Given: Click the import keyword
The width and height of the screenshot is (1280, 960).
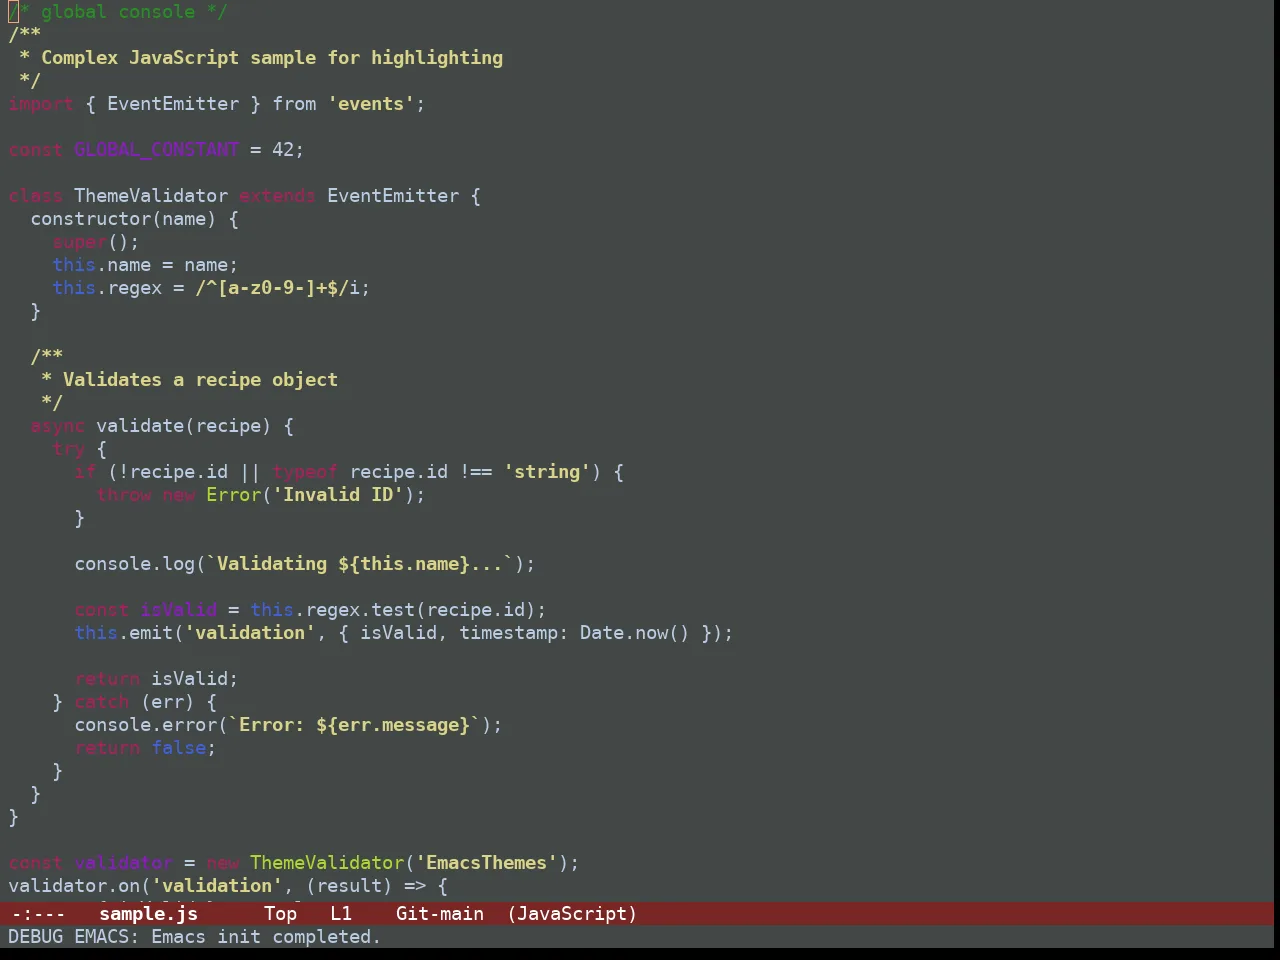Looking at the screenshot, I should (41, 104).
